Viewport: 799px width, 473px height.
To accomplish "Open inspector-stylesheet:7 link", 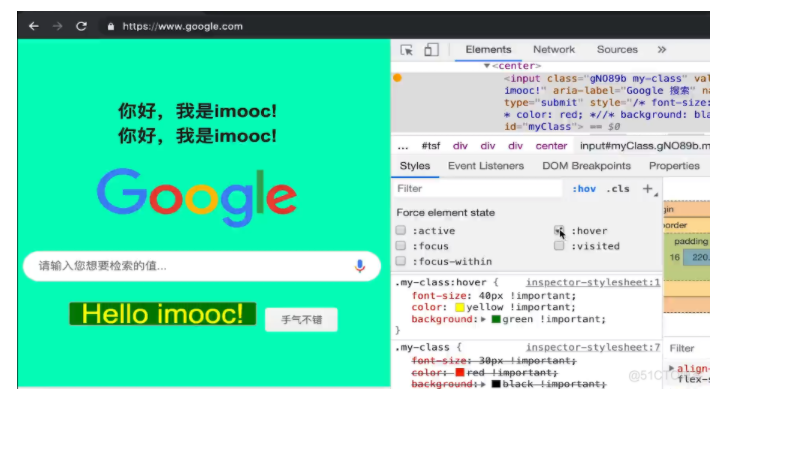I will (x=593, y=347).
